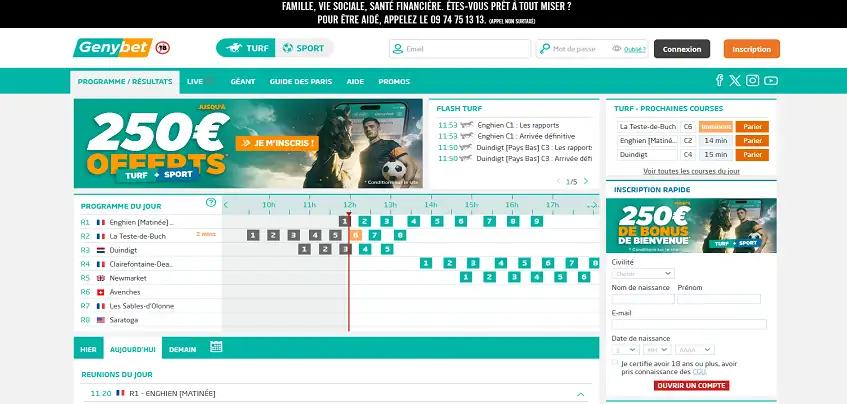Click the Genybet logo
Viewport: 847px width, 404px height.
tap(113, 48)
